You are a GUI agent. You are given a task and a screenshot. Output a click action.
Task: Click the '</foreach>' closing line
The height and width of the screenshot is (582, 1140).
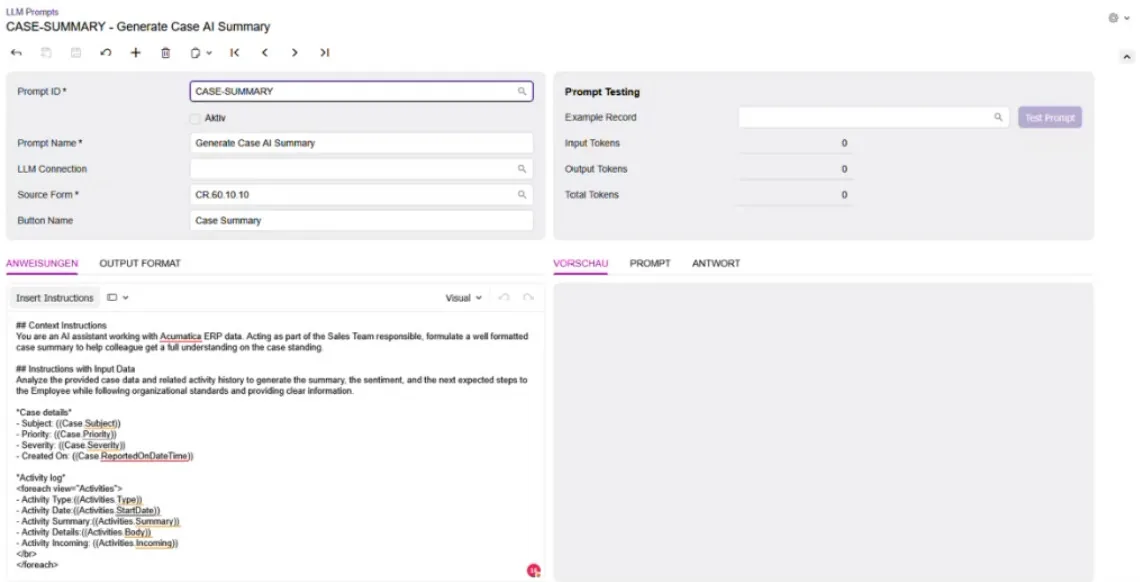37,565
